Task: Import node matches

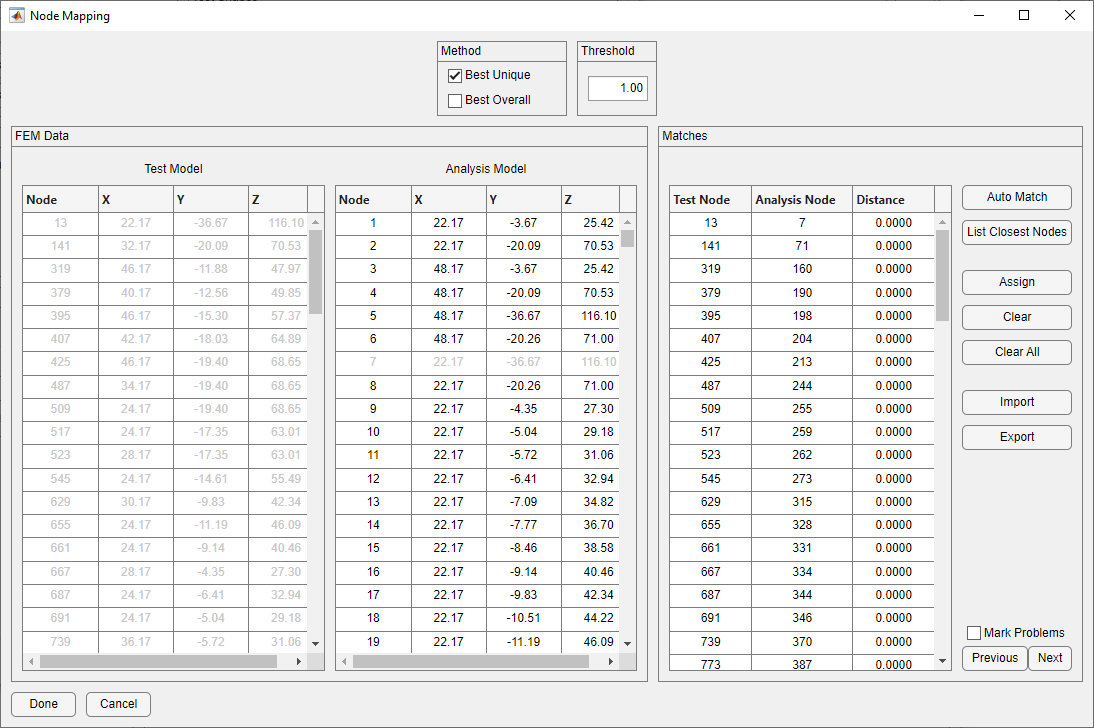Action: [1017, 402]
